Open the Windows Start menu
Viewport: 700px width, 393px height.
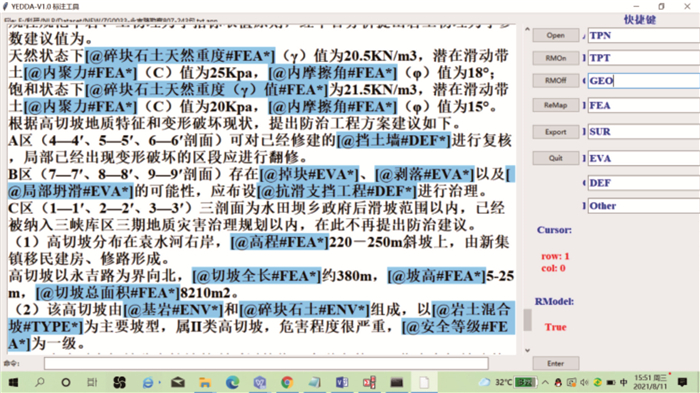pos(13,383)
